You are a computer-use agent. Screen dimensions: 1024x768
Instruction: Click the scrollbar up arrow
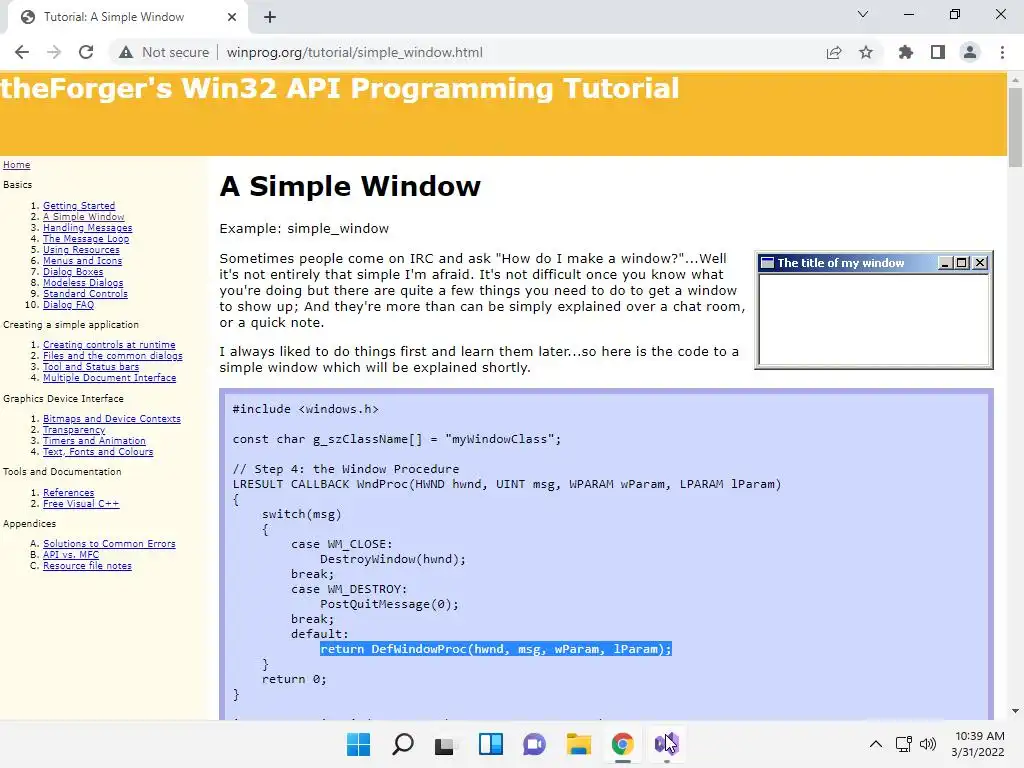coord(1015,80)
